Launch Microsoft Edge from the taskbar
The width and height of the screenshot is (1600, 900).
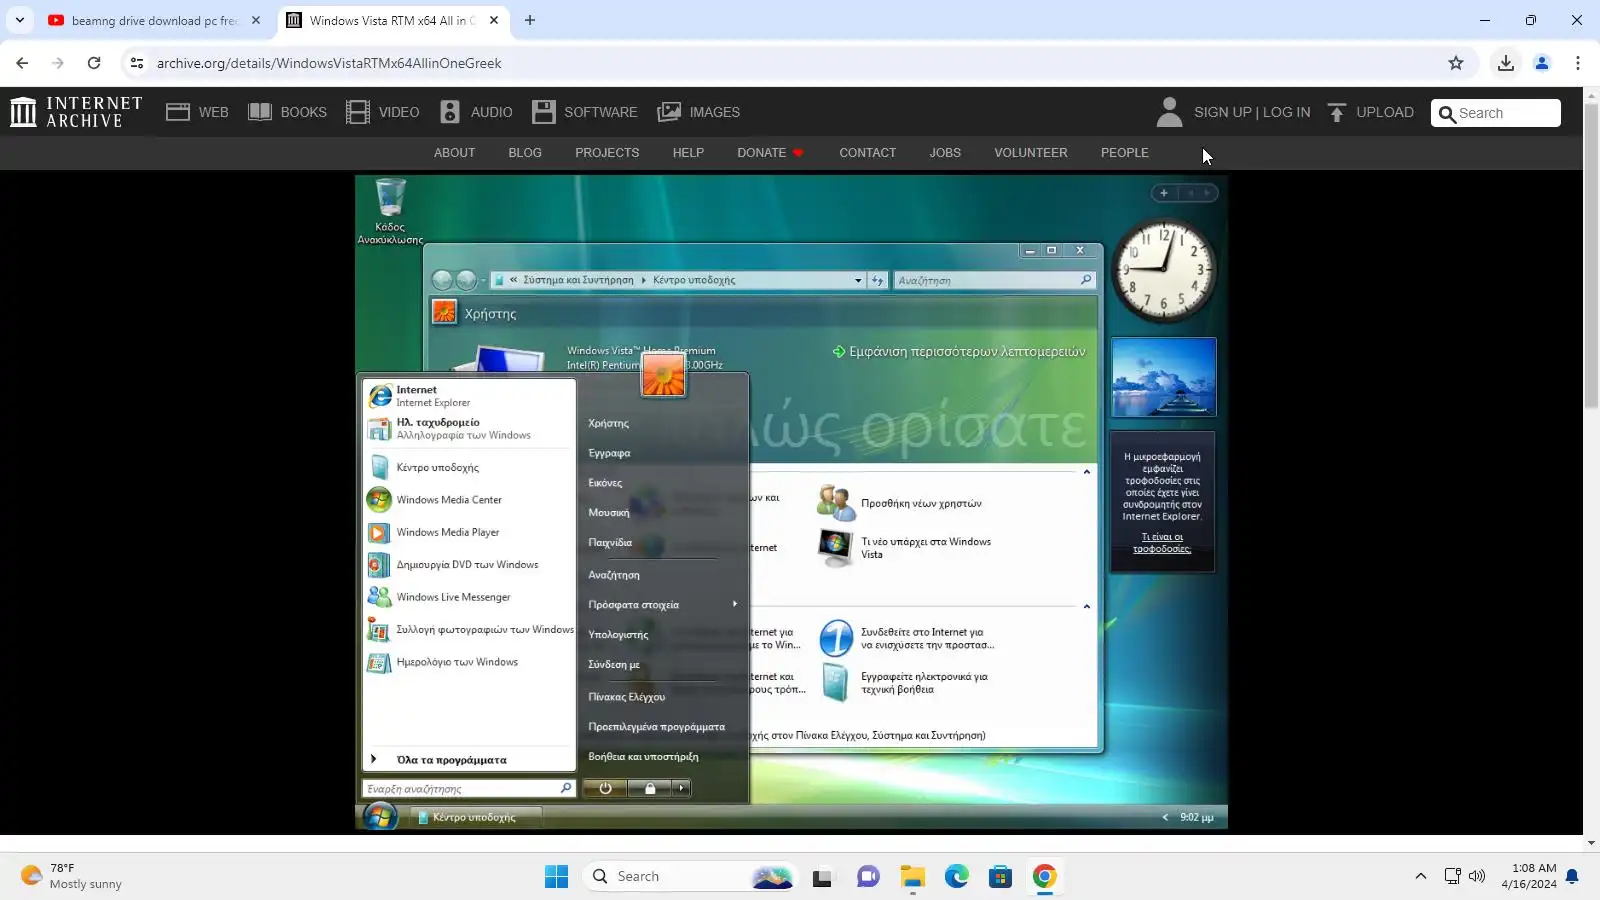coord(957,877)
